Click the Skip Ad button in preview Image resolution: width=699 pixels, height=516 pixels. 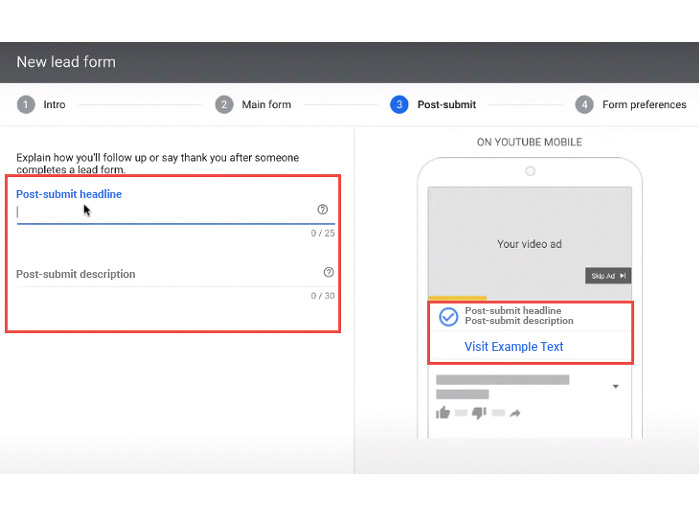click(x=608, y=276)
